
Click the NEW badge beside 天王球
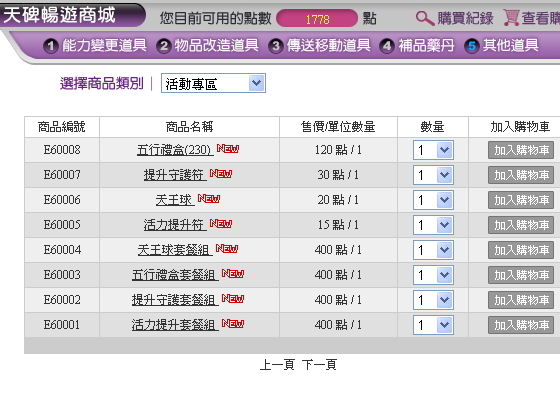[209, 198]
